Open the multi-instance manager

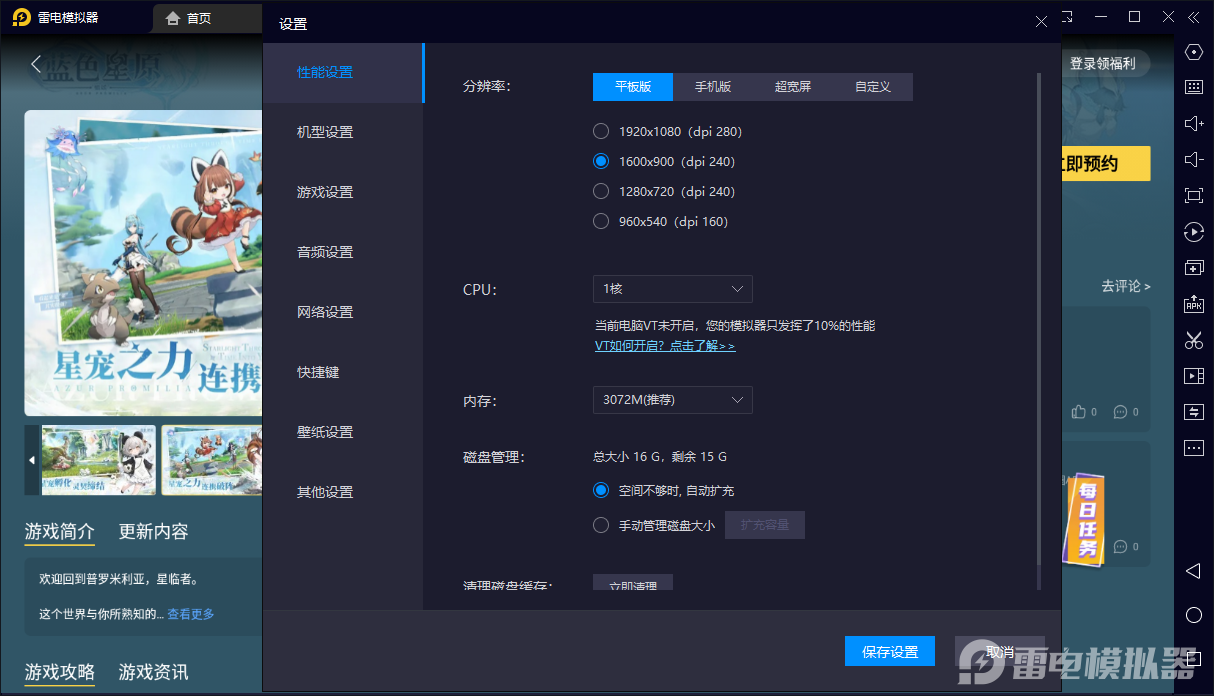1193,267
